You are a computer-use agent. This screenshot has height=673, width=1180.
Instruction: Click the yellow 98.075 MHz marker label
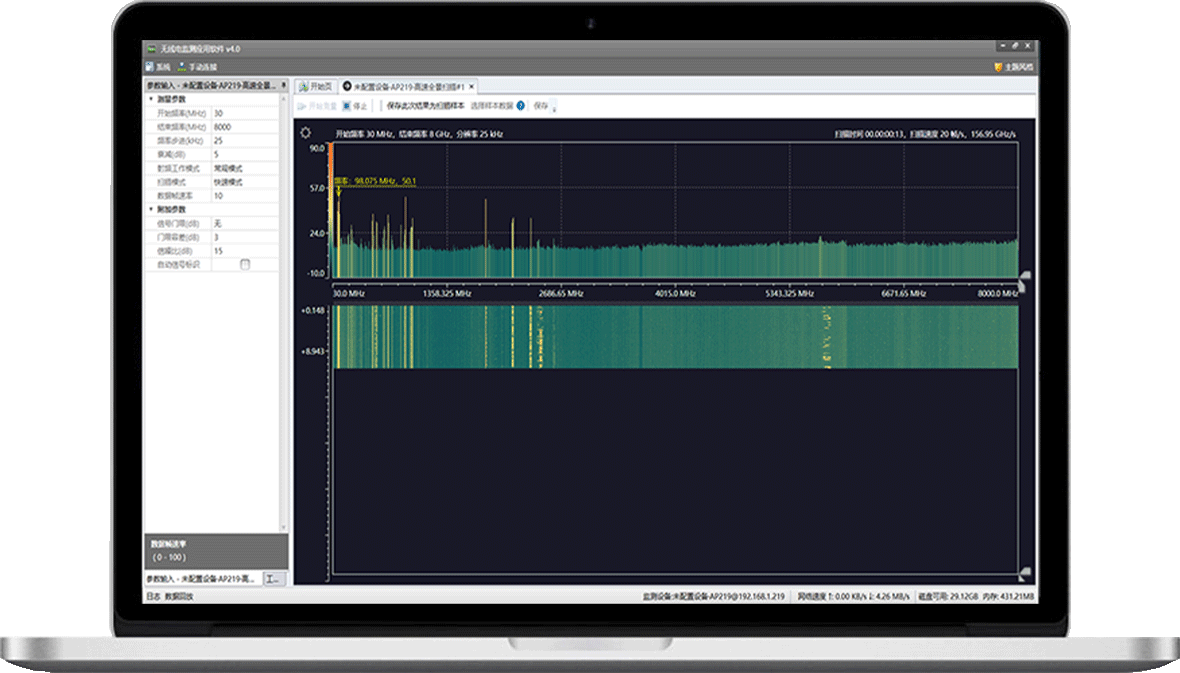coord(375,181)
